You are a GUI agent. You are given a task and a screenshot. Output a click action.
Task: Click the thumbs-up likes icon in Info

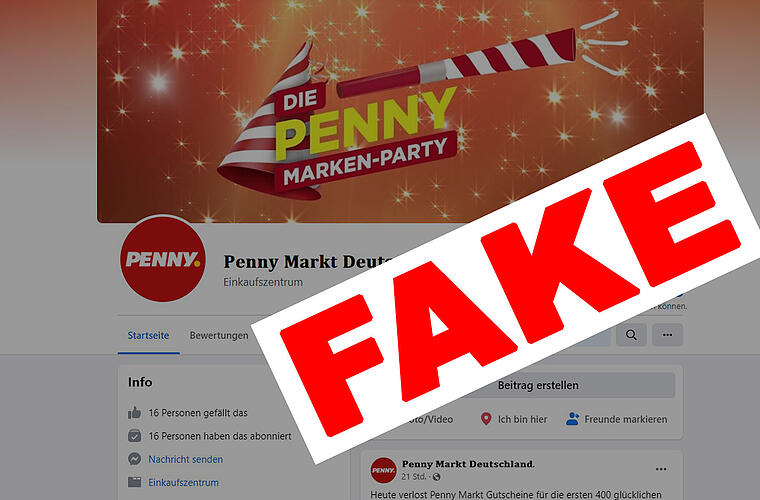pos(134,413)
